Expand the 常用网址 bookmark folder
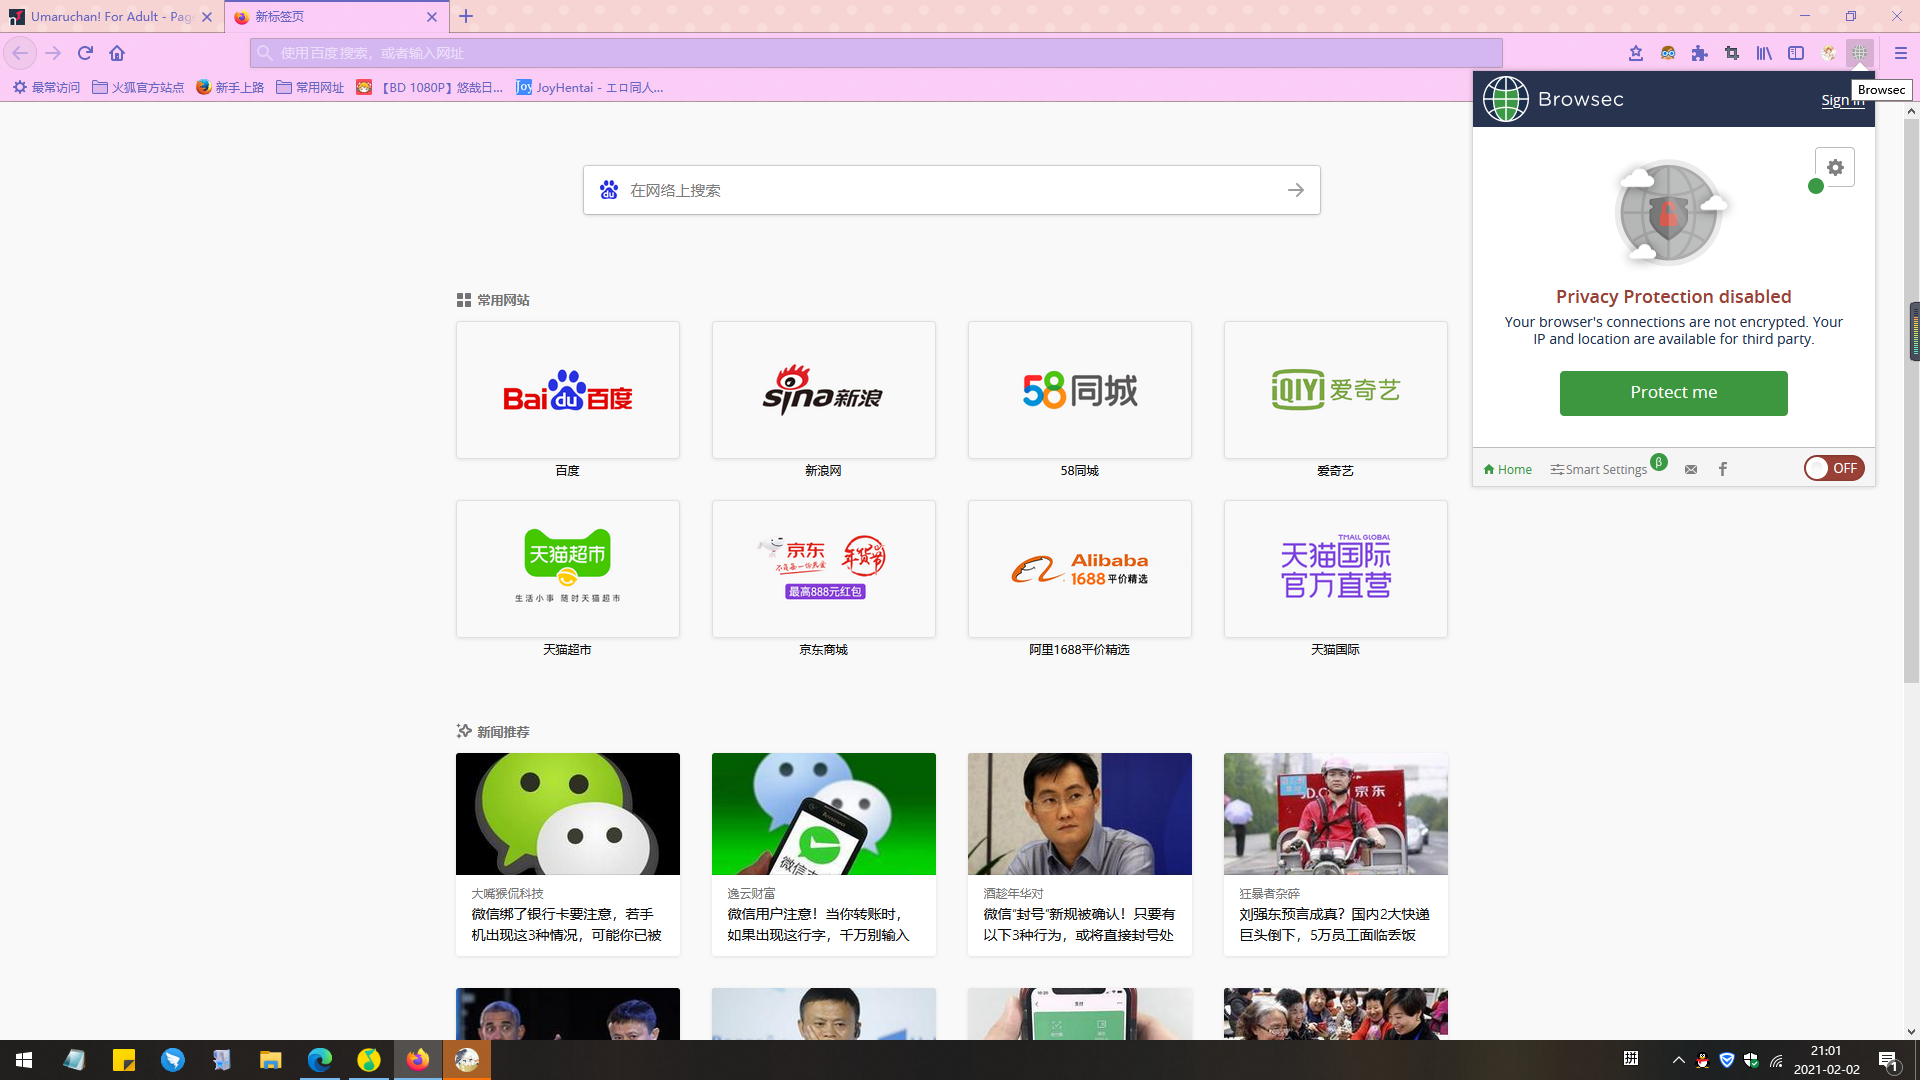The width and height of the screenshot is (1920, 1080). (x=310, y=88)
